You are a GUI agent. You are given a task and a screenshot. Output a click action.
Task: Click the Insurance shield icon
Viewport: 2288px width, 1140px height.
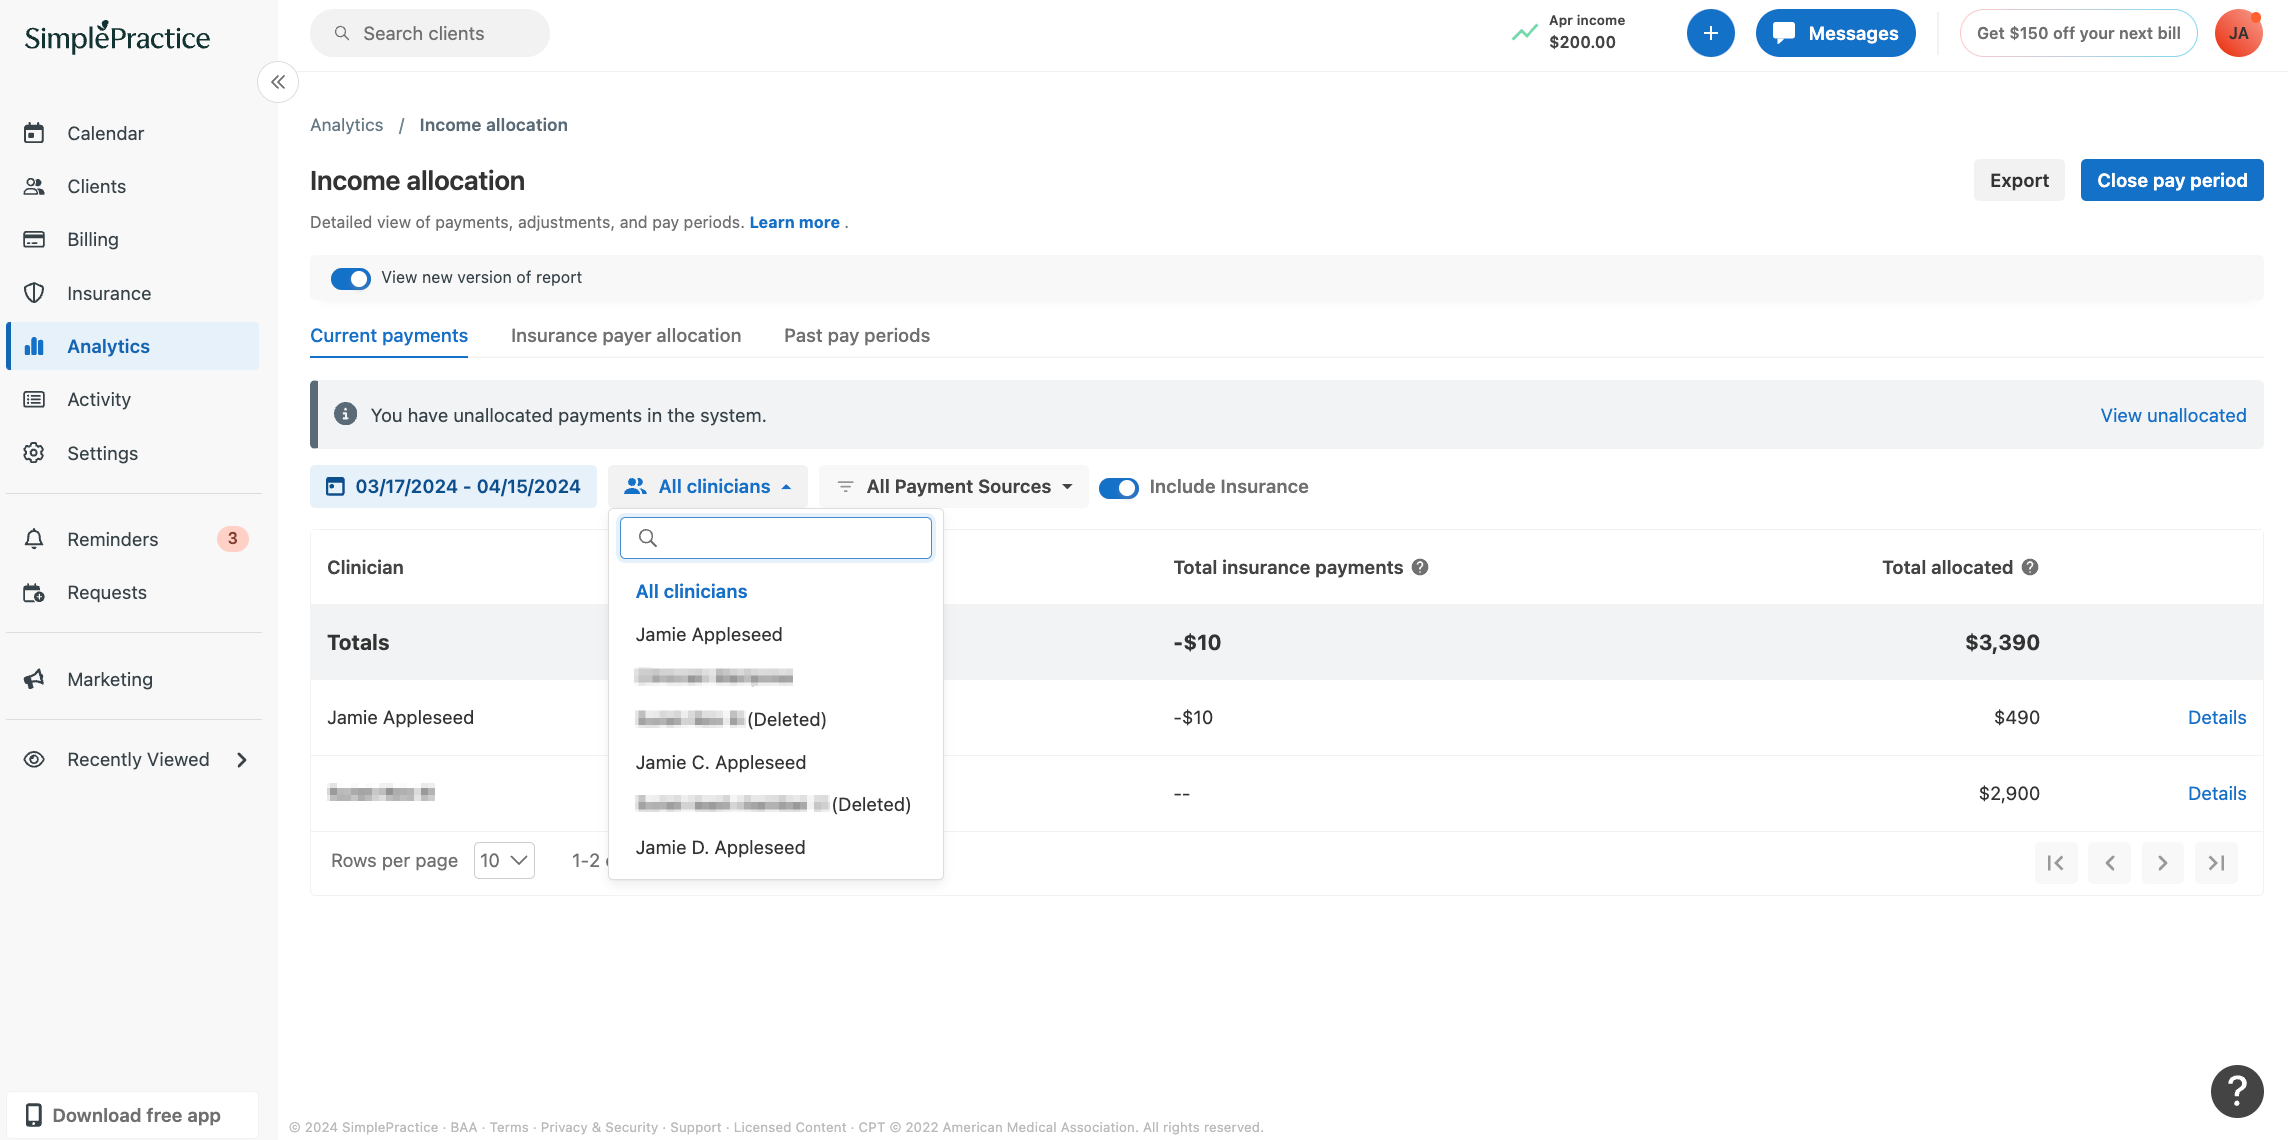click(34, 293)
